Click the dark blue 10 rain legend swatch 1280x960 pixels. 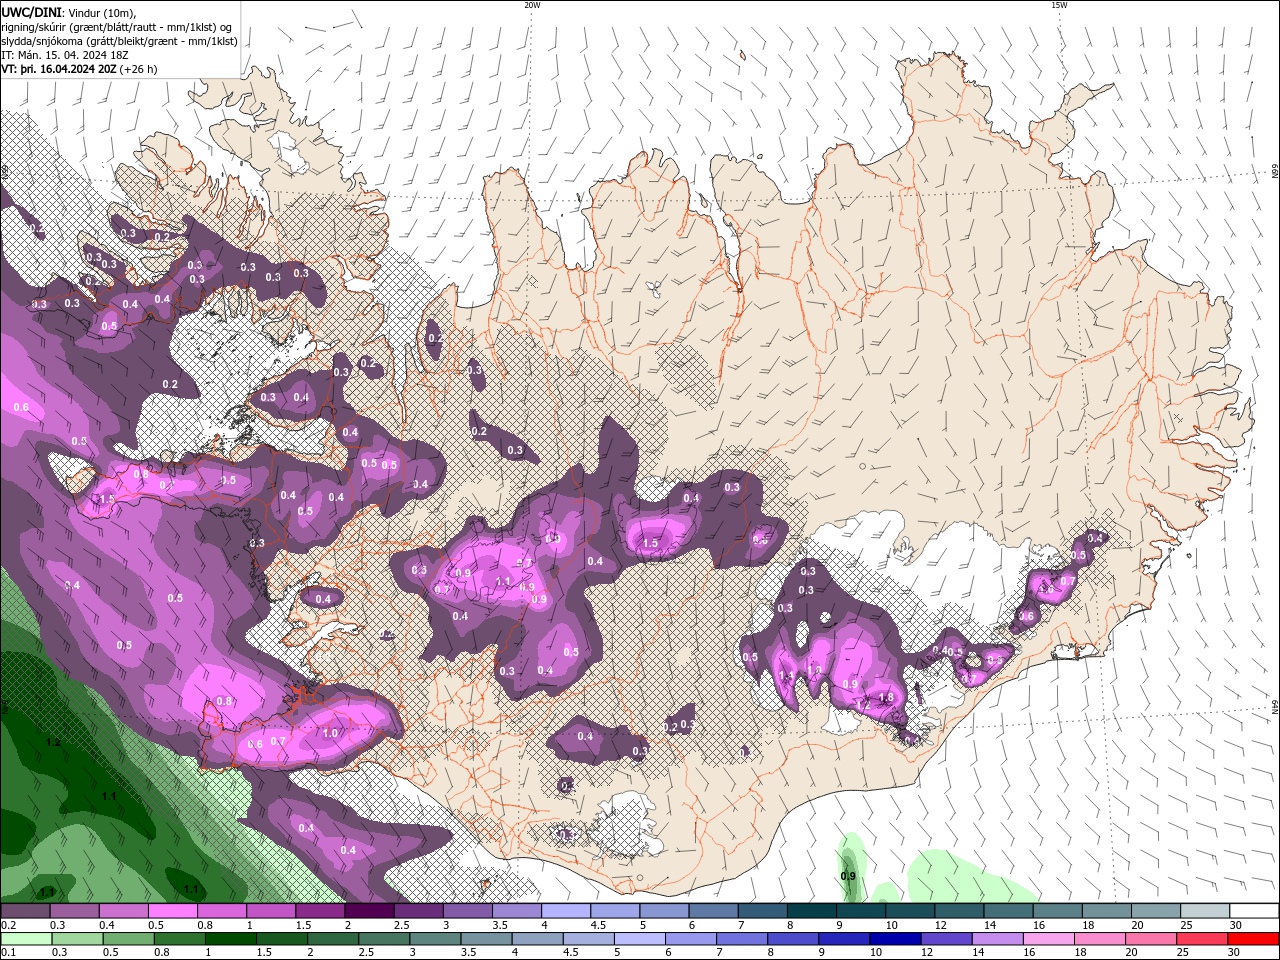tap(893, 939)
